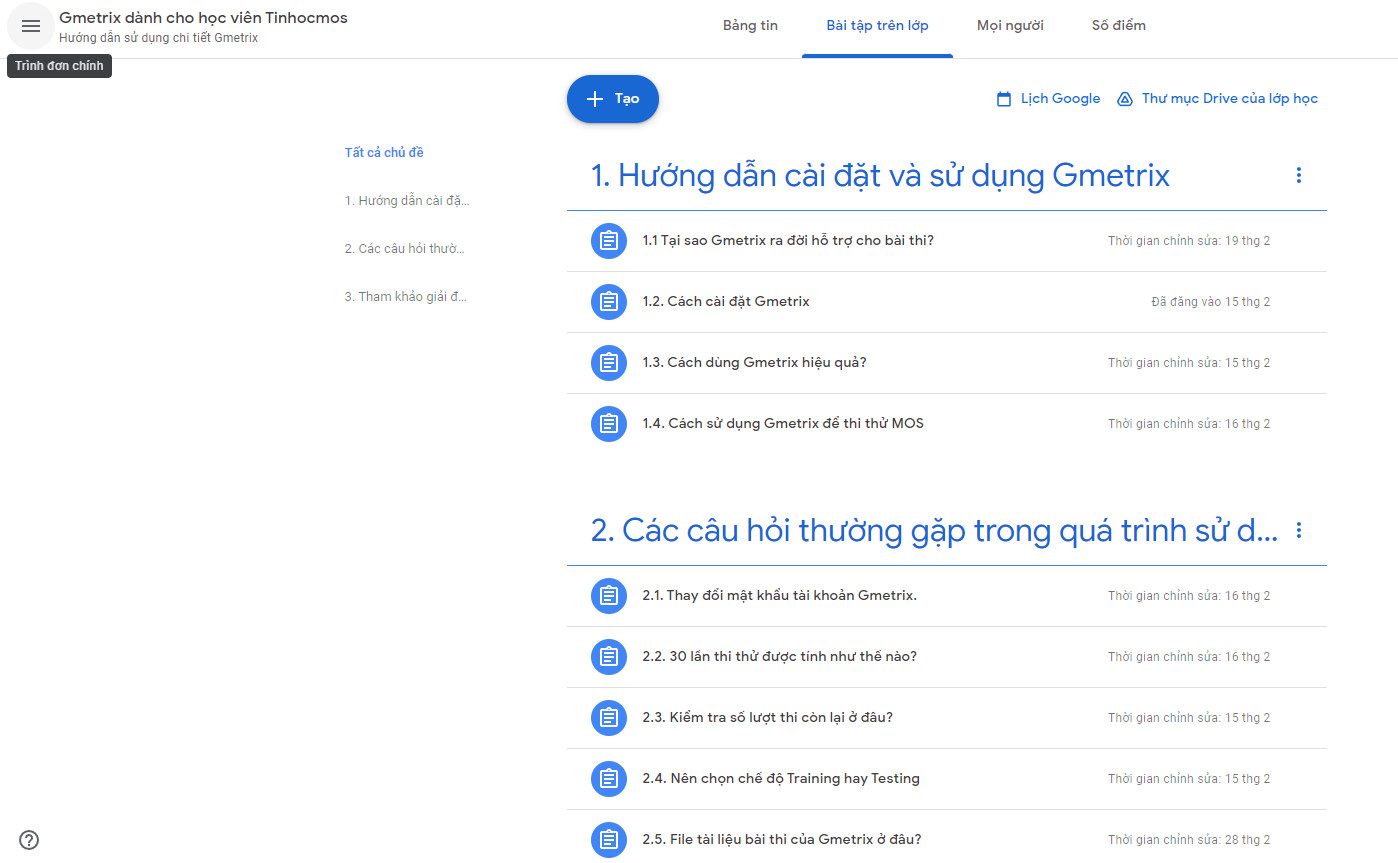
Task: Filter by topic 3. Tham khảo giải đ...
Action: pos(405,297)
